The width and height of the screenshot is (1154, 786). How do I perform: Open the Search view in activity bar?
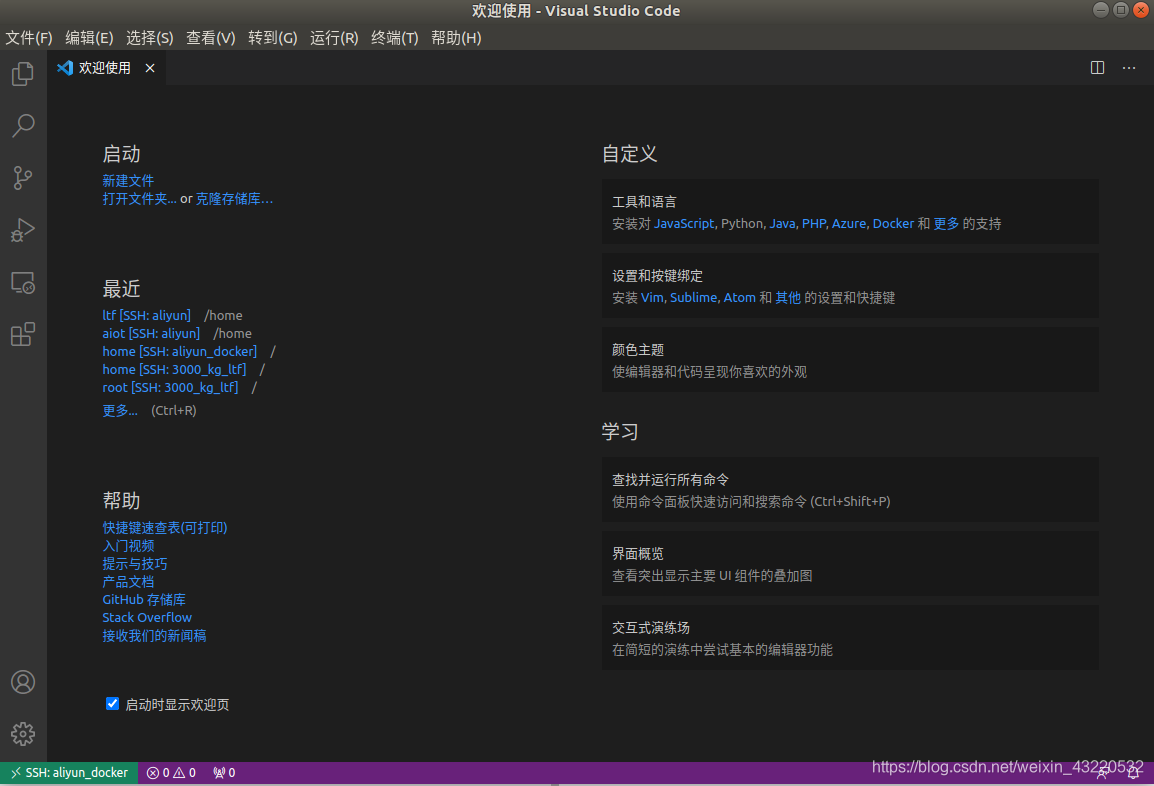point(23,126)
